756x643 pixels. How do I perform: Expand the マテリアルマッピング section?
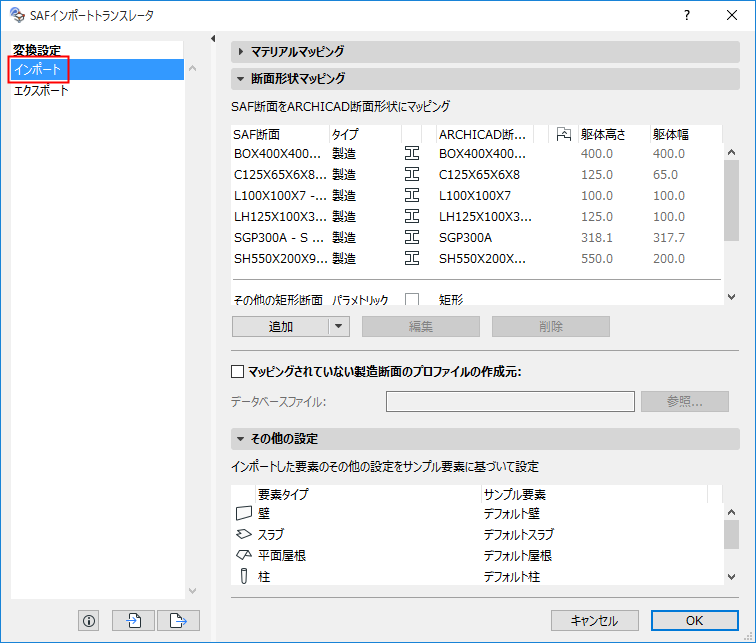point(241,51)
